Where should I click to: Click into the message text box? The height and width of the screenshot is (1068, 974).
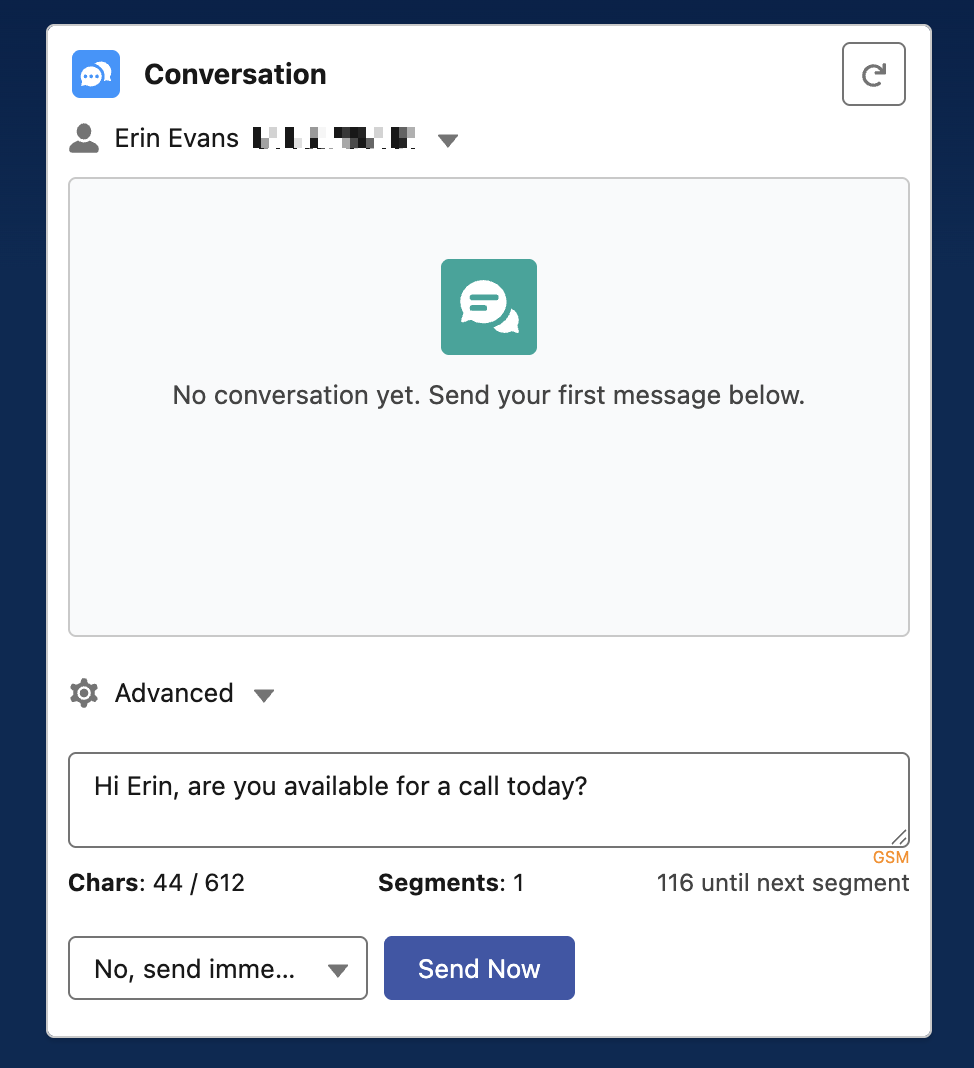[x=488, y=799]
